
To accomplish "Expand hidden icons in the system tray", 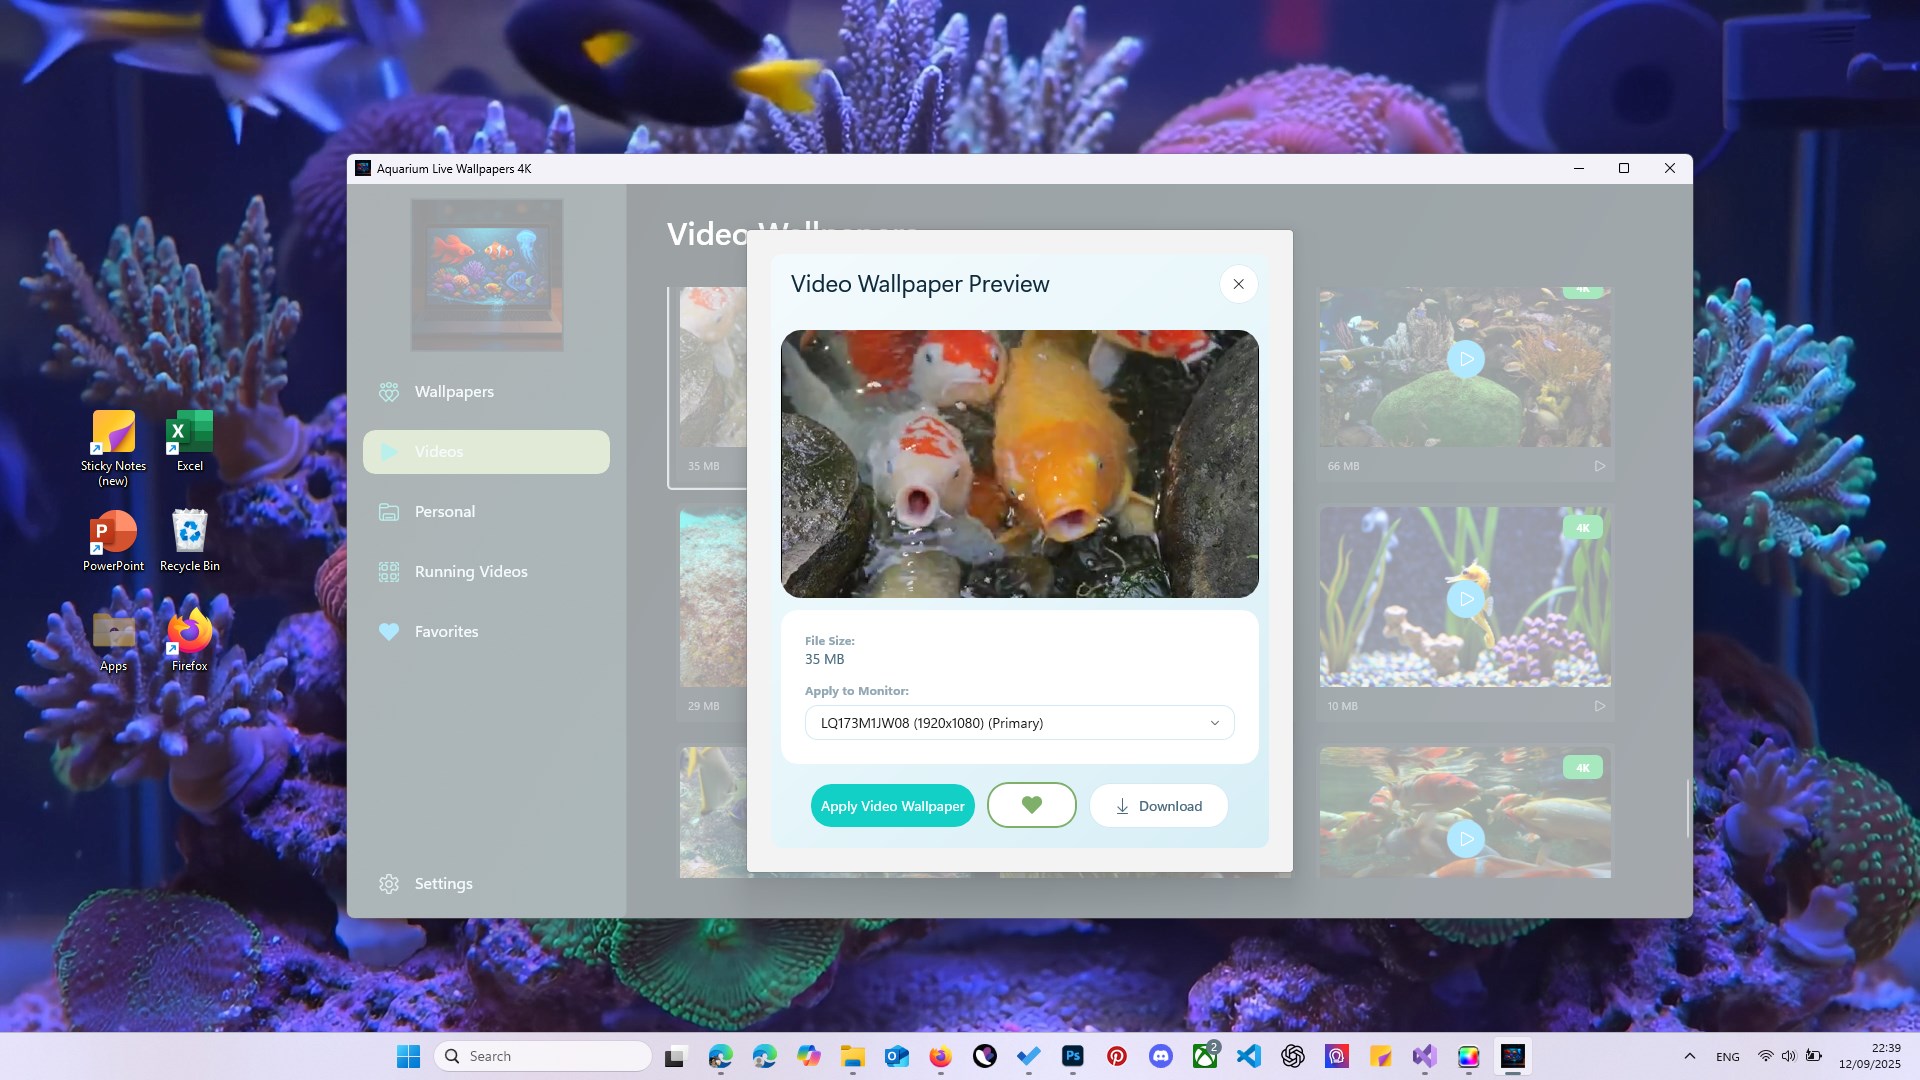I will 1690,1056.
